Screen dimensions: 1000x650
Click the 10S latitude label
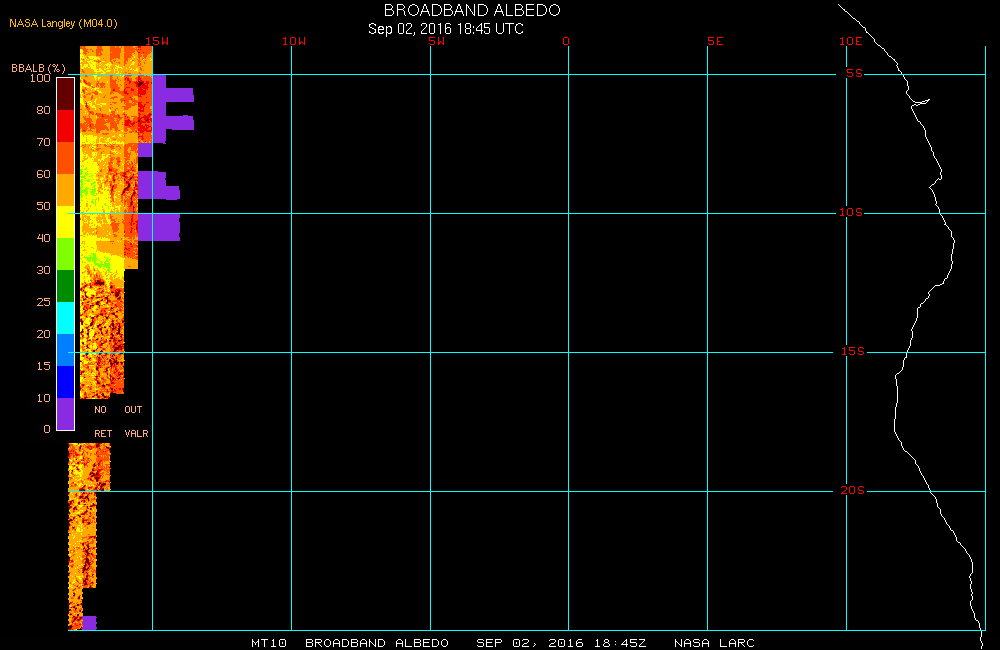(x=851, y=212)
